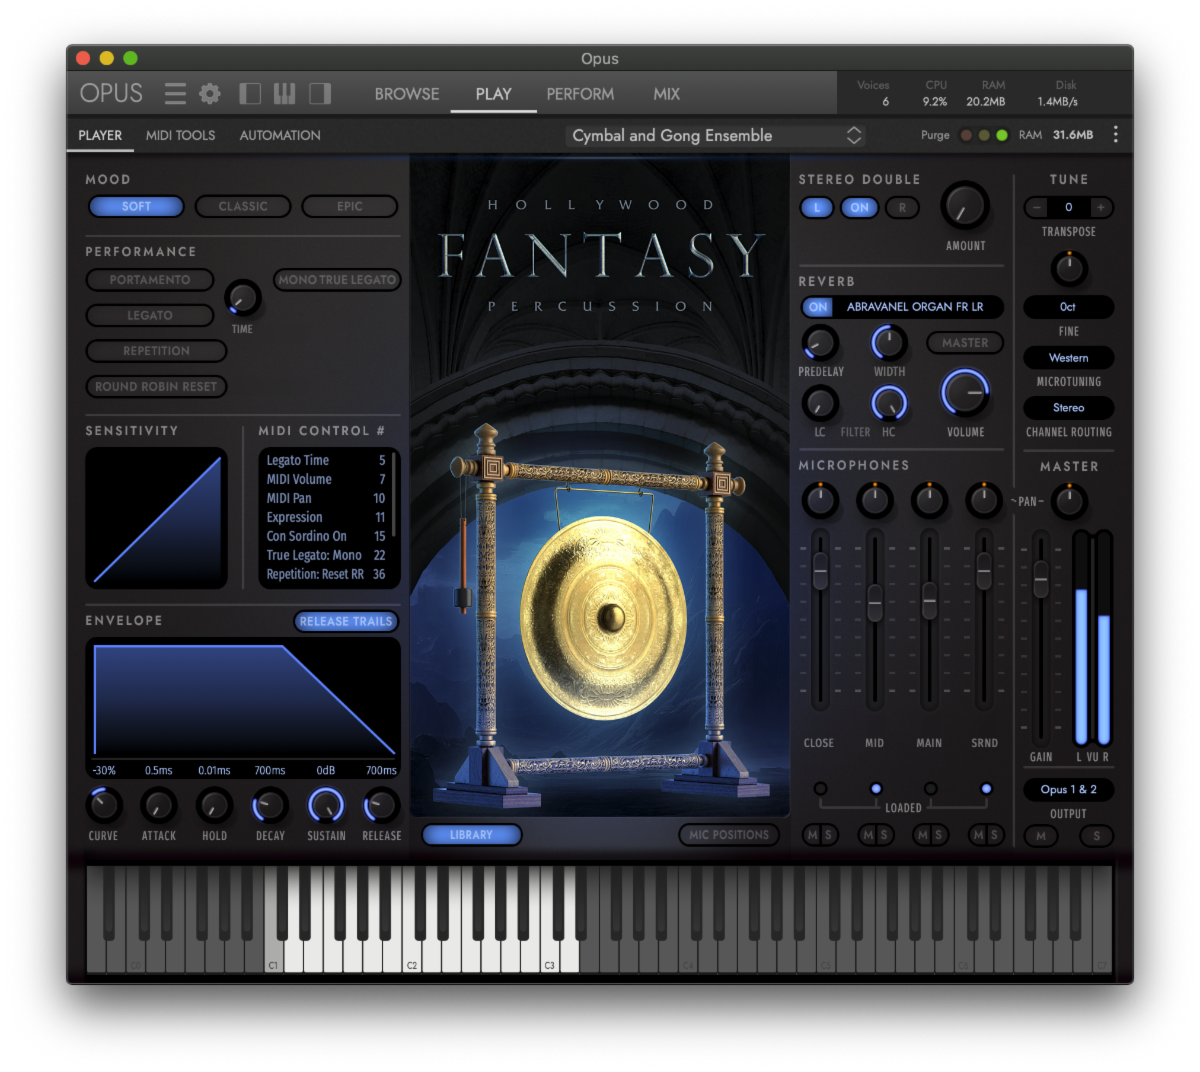The image size is (1200, 1072).
Task: Mute the MID microphone channel
Action: (x=867, y=835)
